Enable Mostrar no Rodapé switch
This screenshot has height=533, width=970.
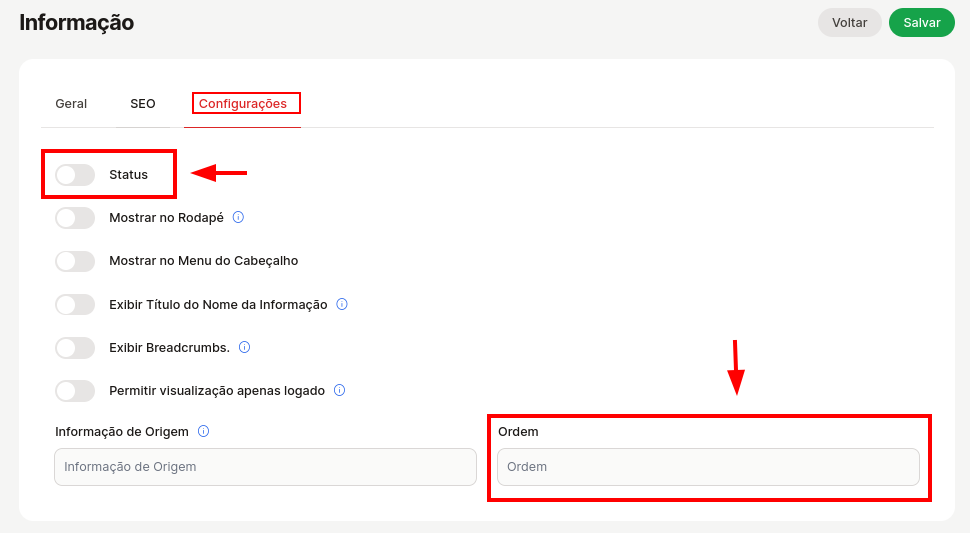click(x=75, y=218)
